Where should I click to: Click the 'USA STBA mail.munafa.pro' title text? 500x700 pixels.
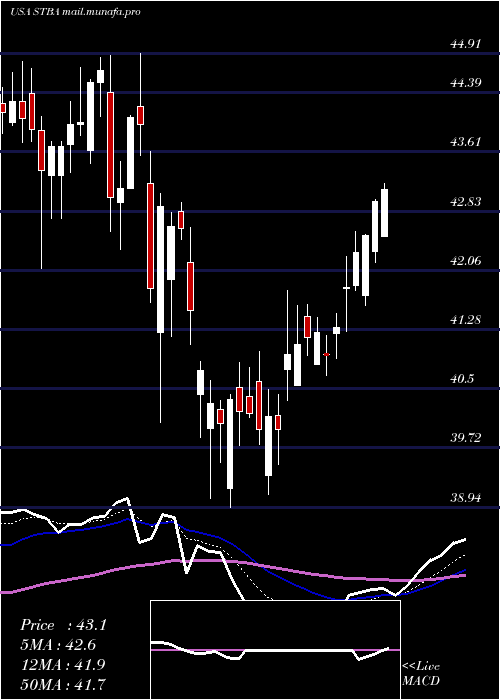[x=75, y=12]
